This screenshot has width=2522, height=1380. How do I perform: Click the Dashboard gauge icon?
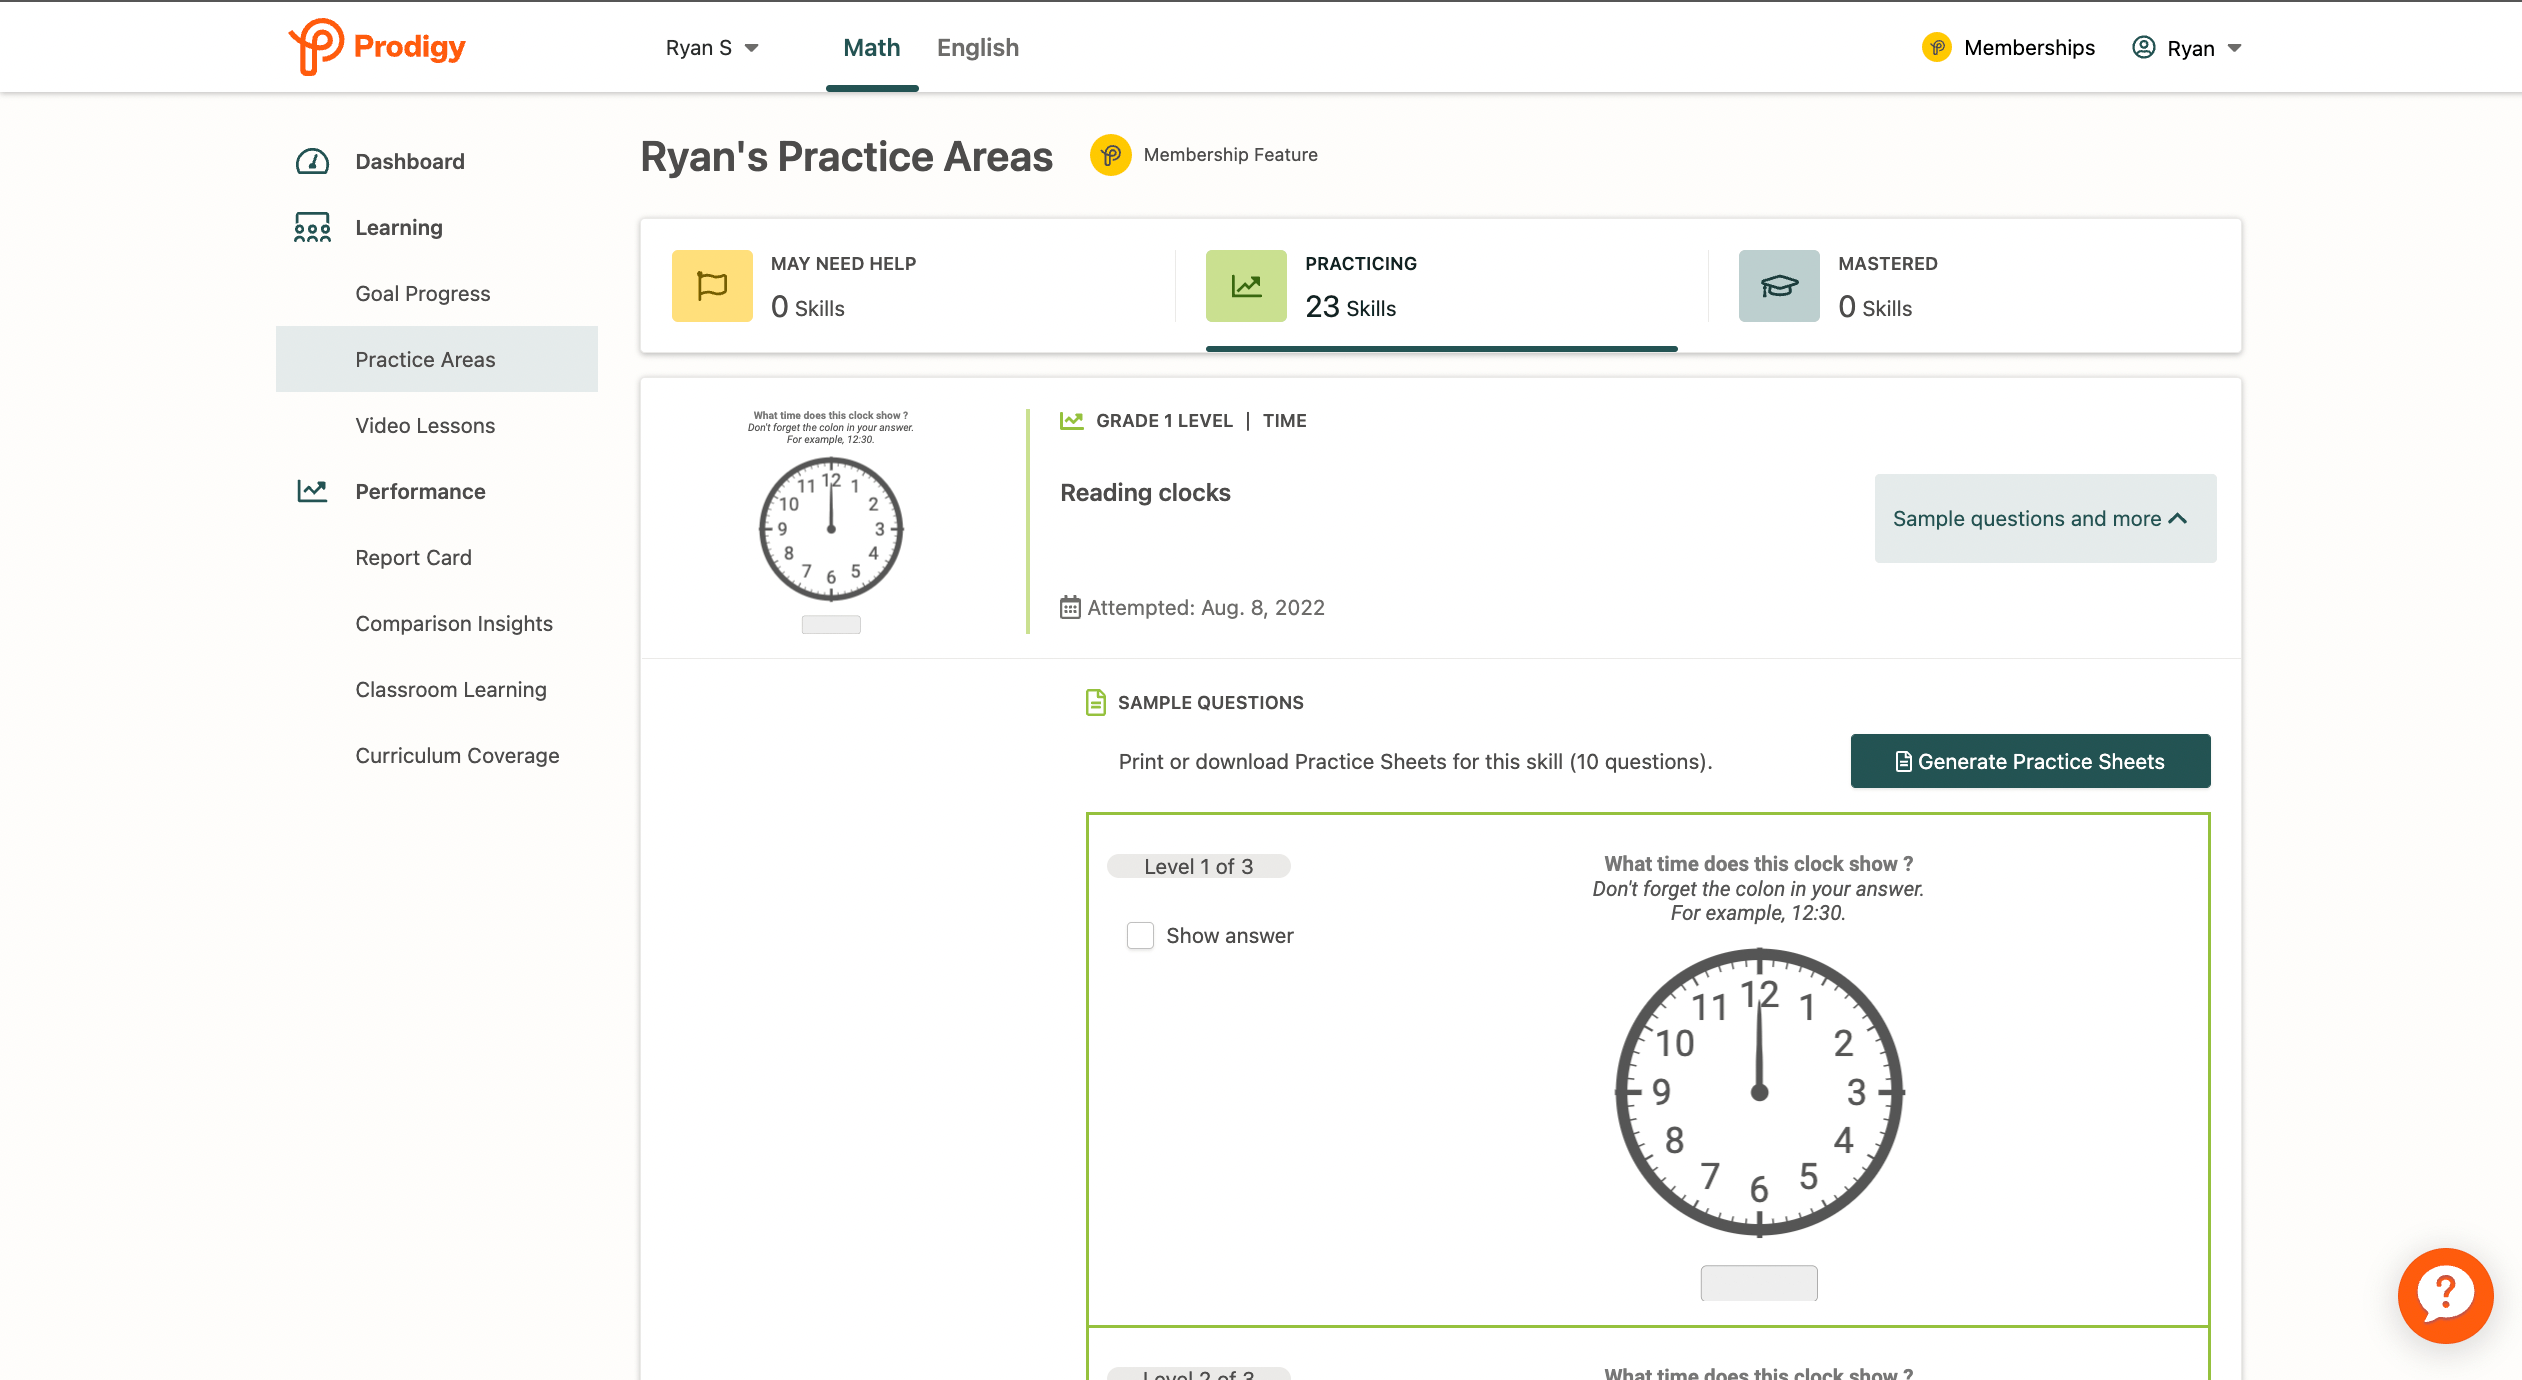point(312,161)
